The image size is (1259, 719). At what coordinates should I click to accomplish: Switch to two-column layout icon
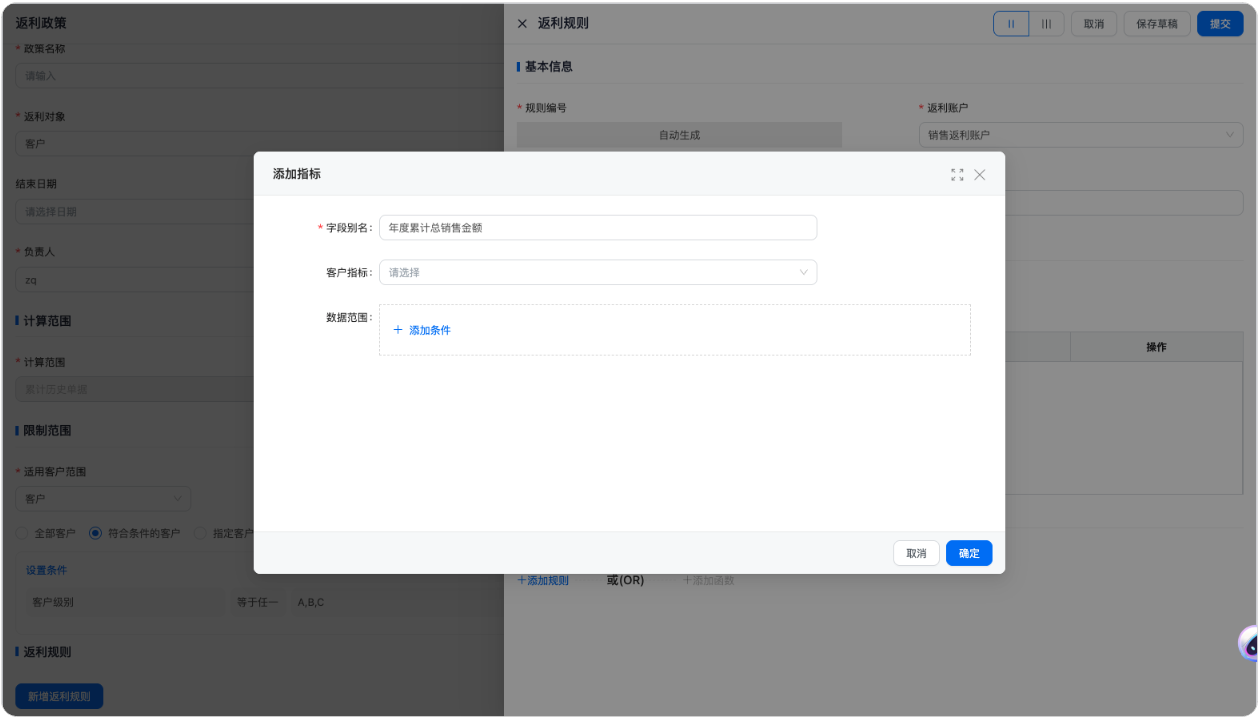(x=1011, y=24)
